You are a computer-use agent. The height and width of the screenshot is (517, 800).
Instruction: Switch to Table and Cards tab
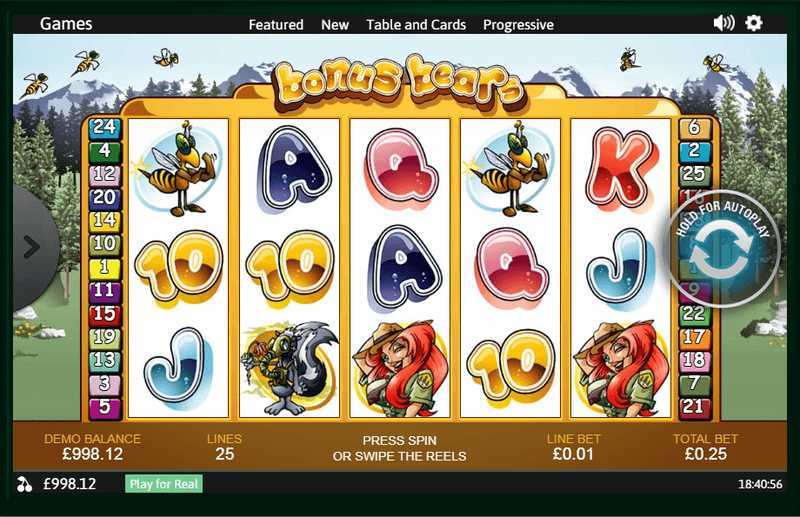416,24
